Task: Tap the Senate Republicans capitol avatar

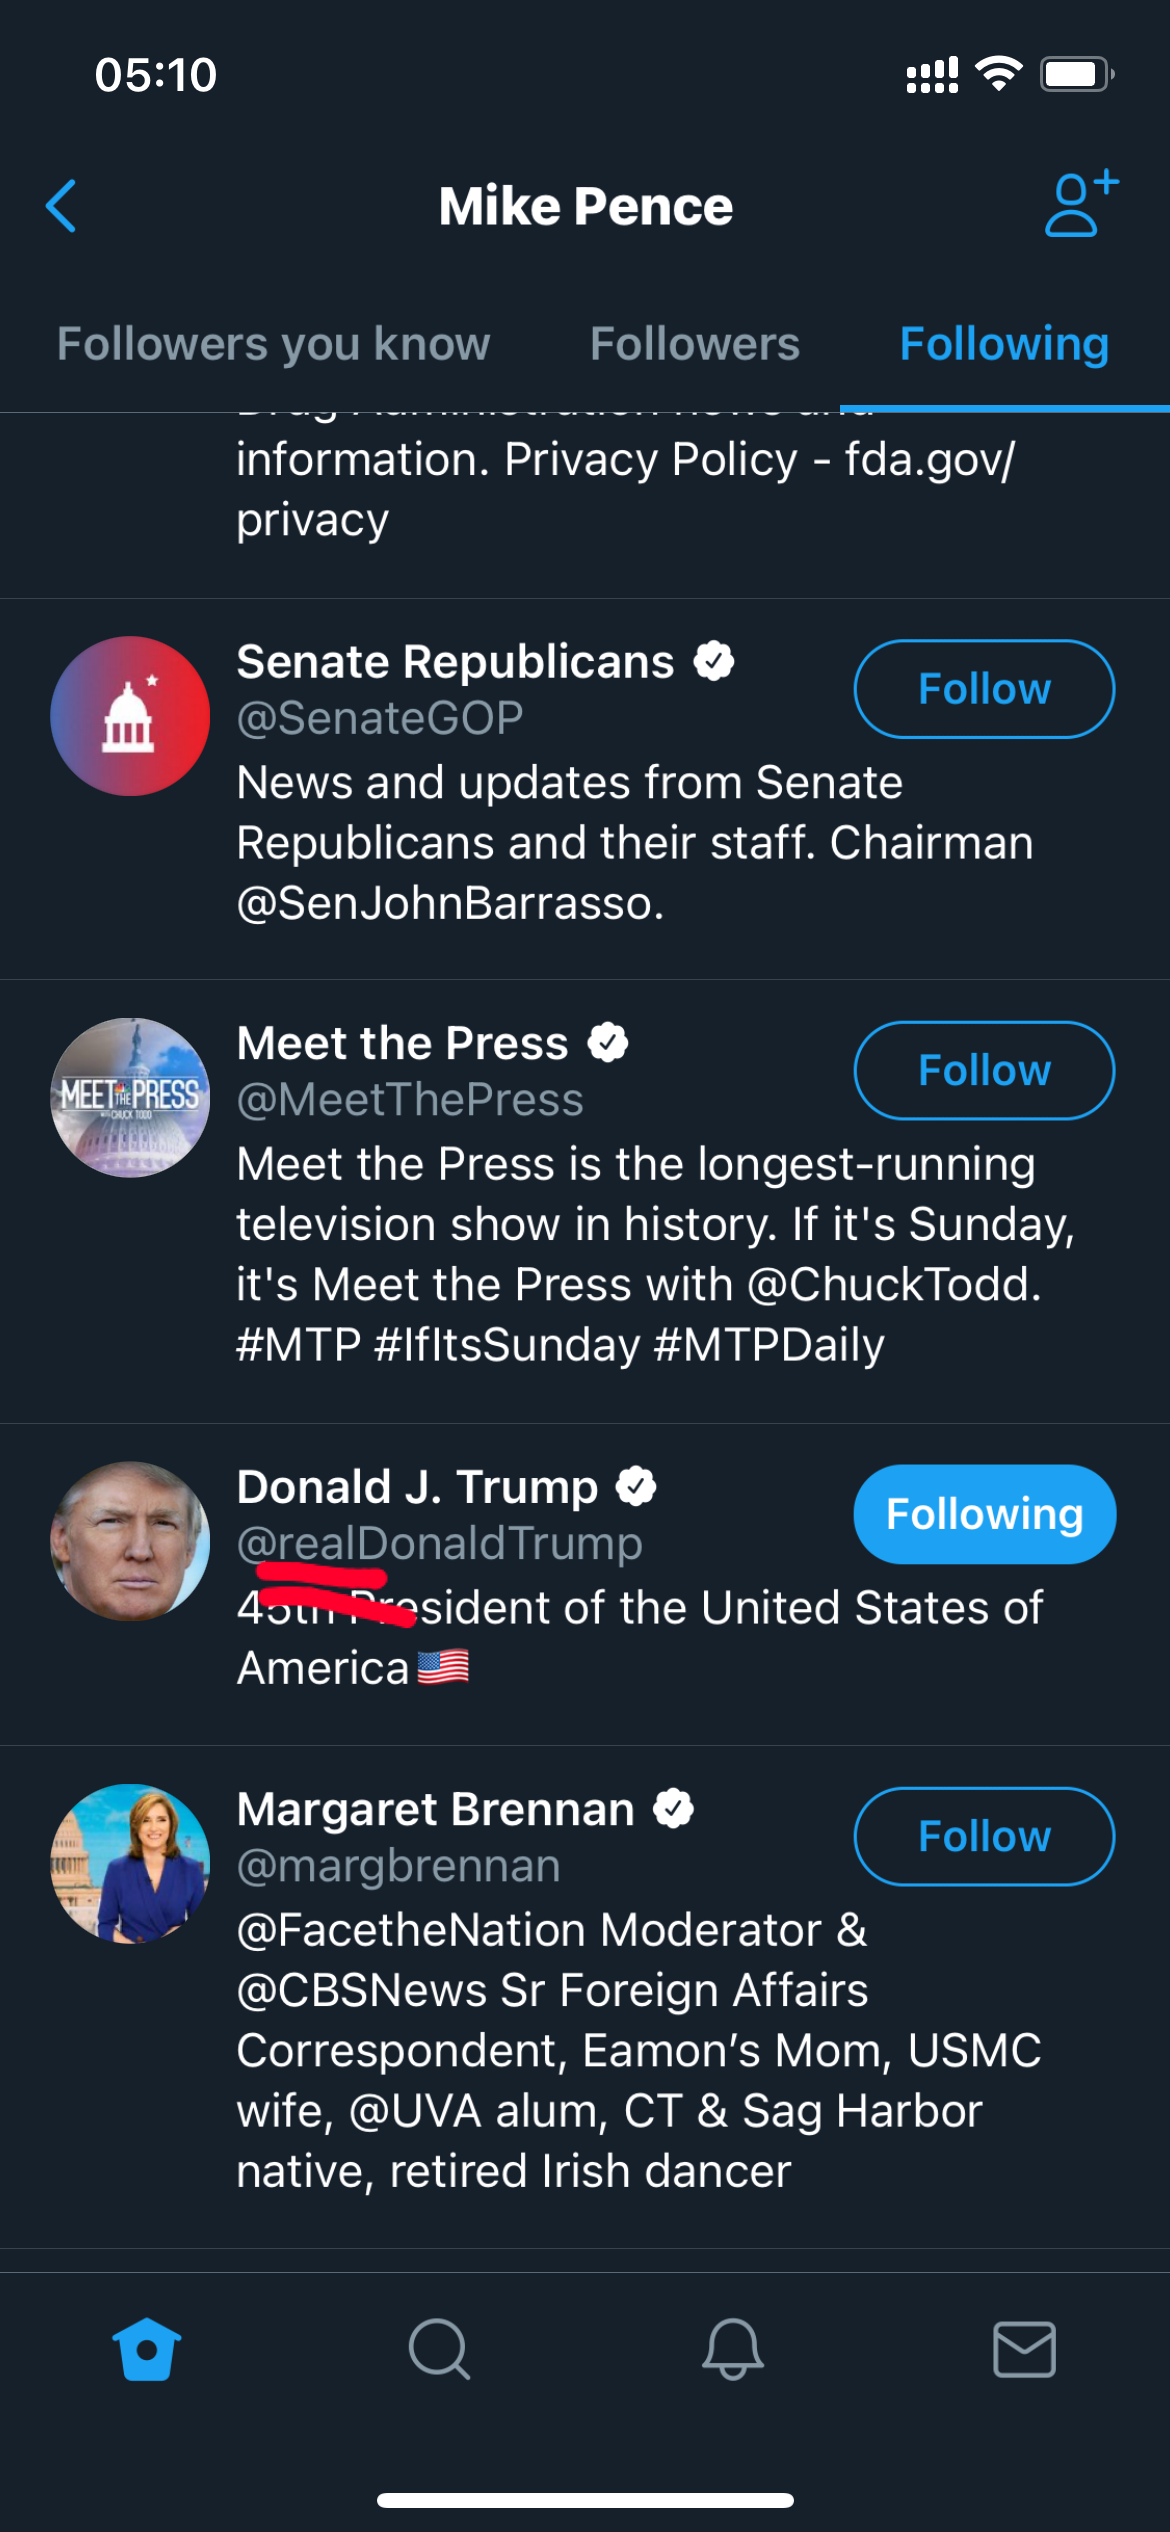Action: point(130,716)
